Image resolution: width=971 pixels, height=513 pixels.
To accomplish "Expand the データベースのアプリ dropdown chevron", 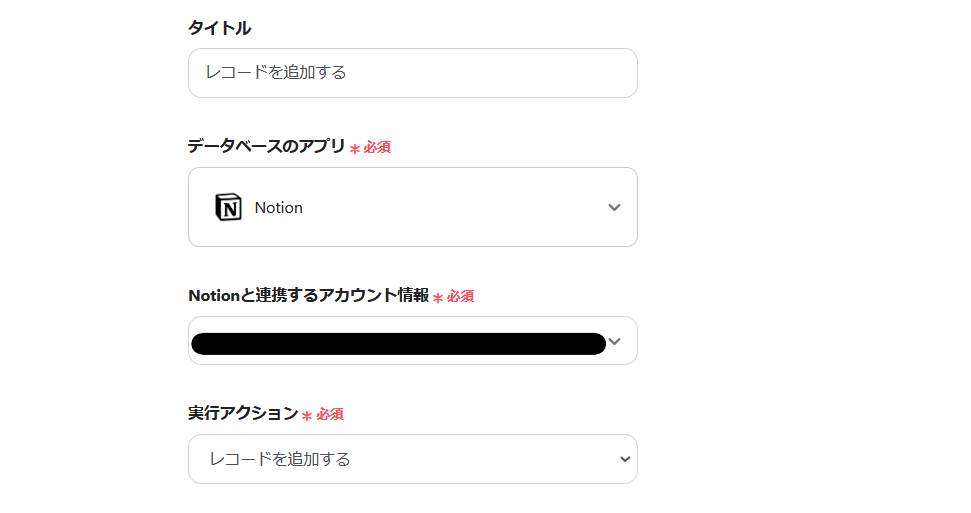I will [x=614, y=207].
